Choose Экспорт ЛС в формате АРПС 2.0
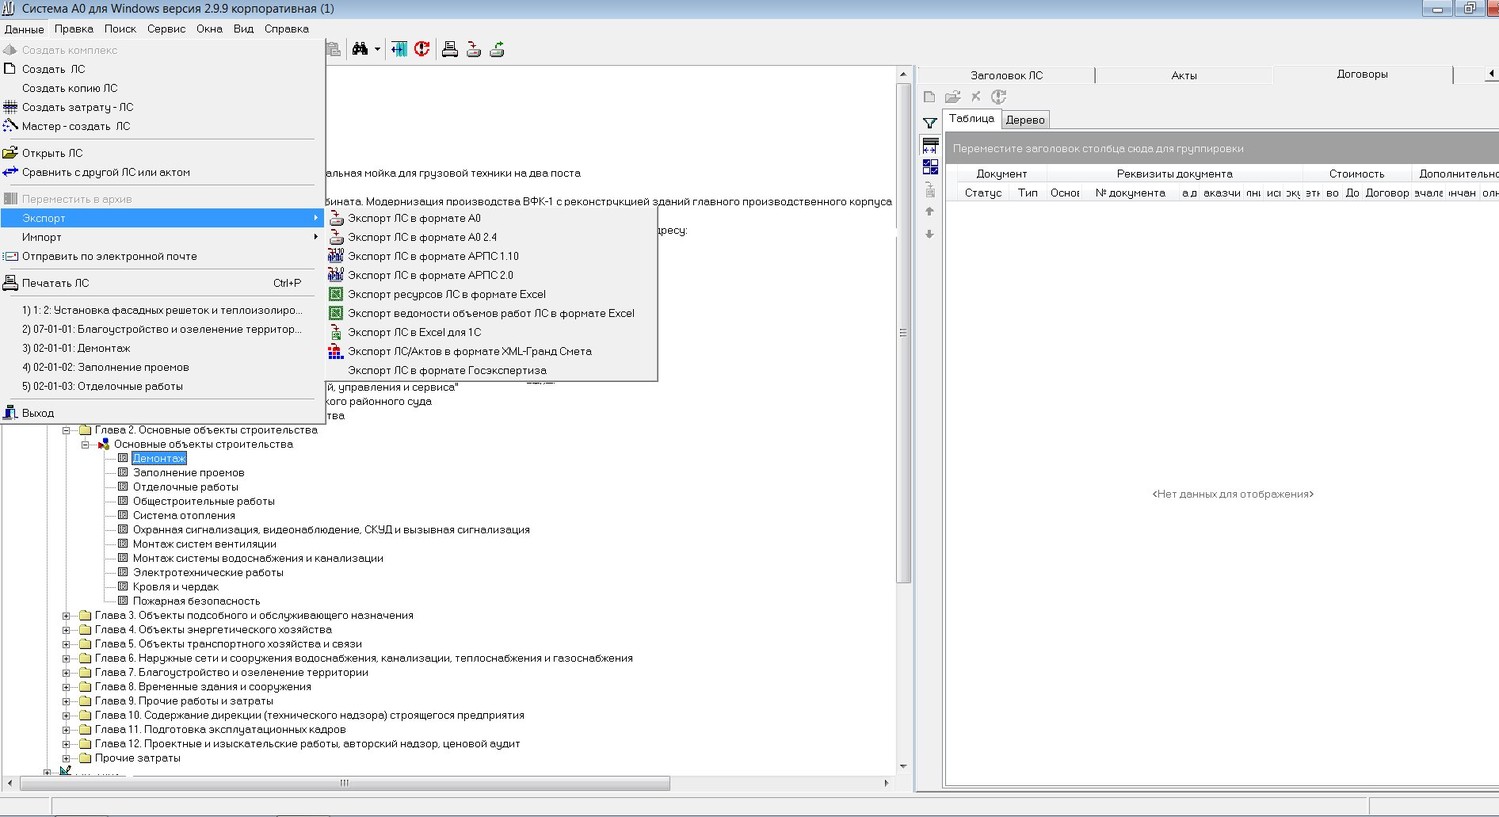This screenshot has height=817, width=1499. click(430, 275)
